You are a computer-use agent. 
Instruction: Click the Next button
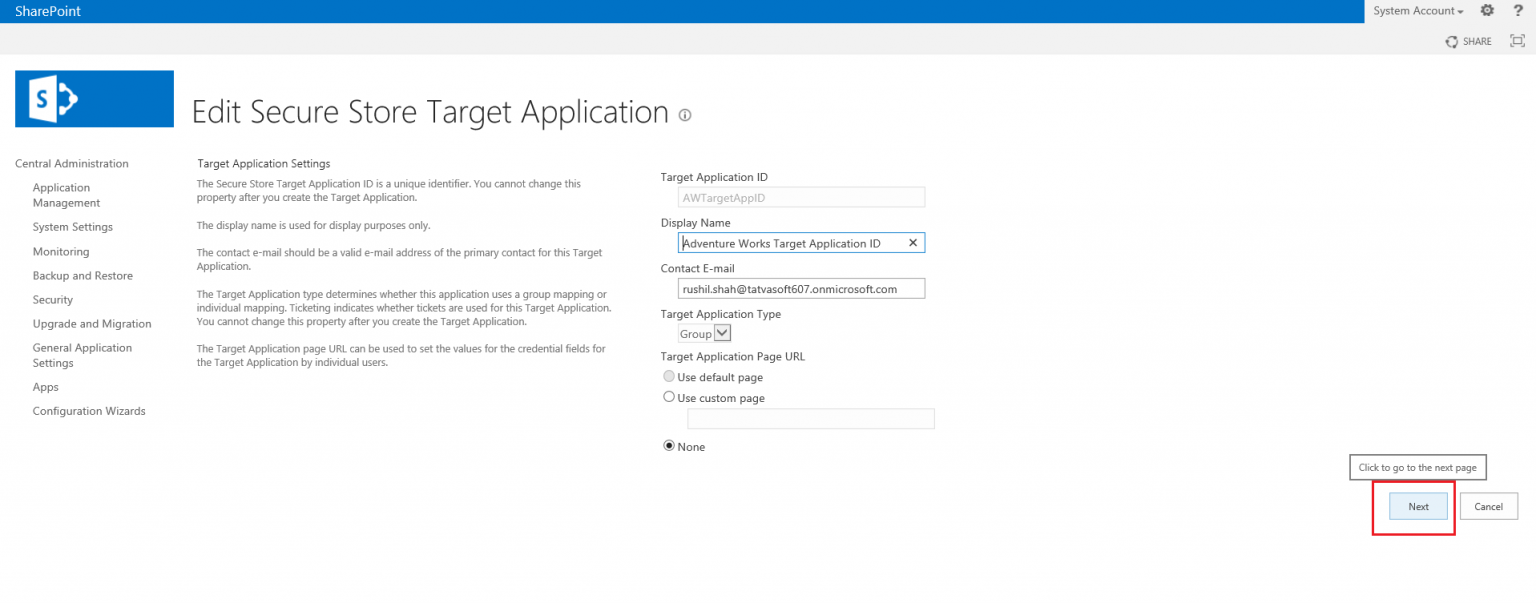tap(1417, 506)
